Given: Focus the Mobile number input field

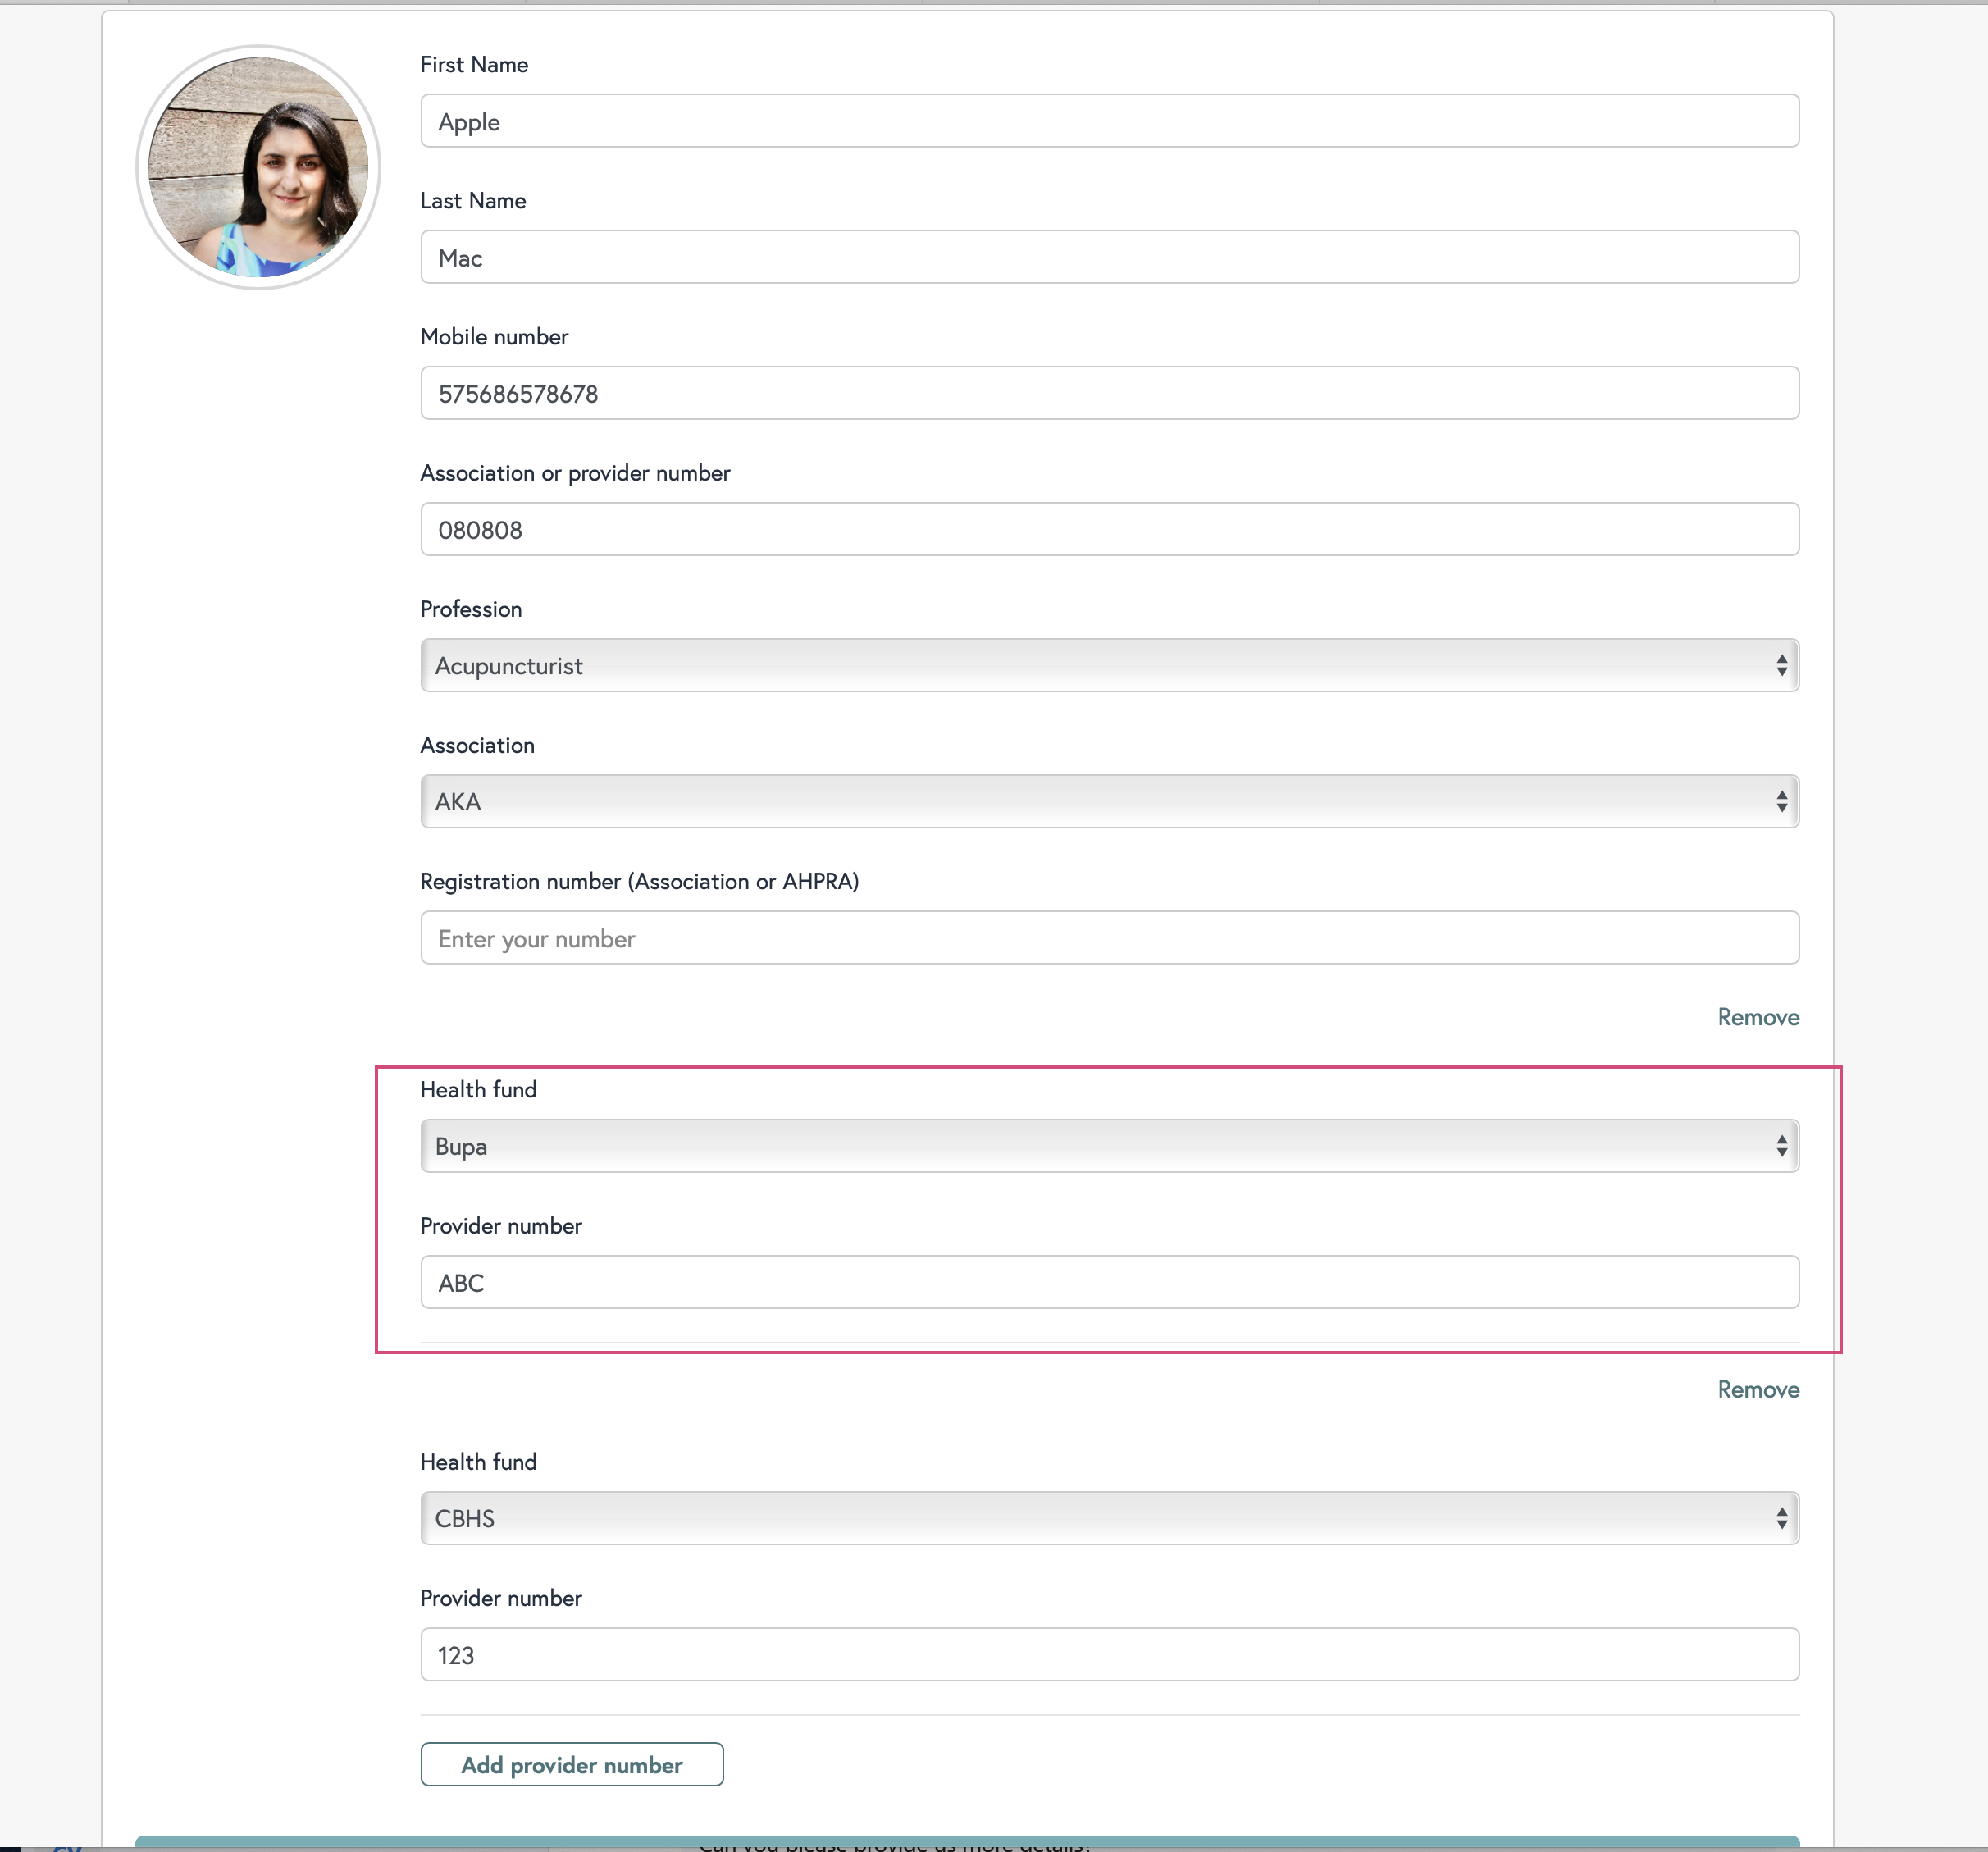Looking at the screenshot, I should pos(1109,393).
